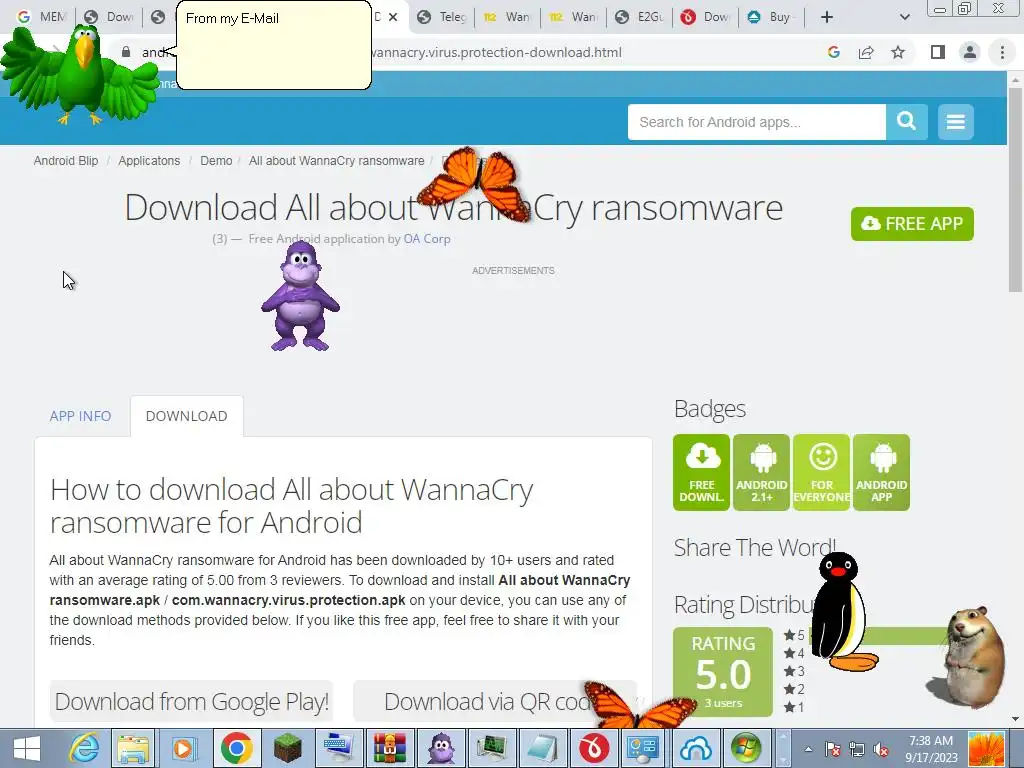Click Download via QR code button
Image resolution: width=1024 pixels, height=768 pixels.
tap(494, 701)
